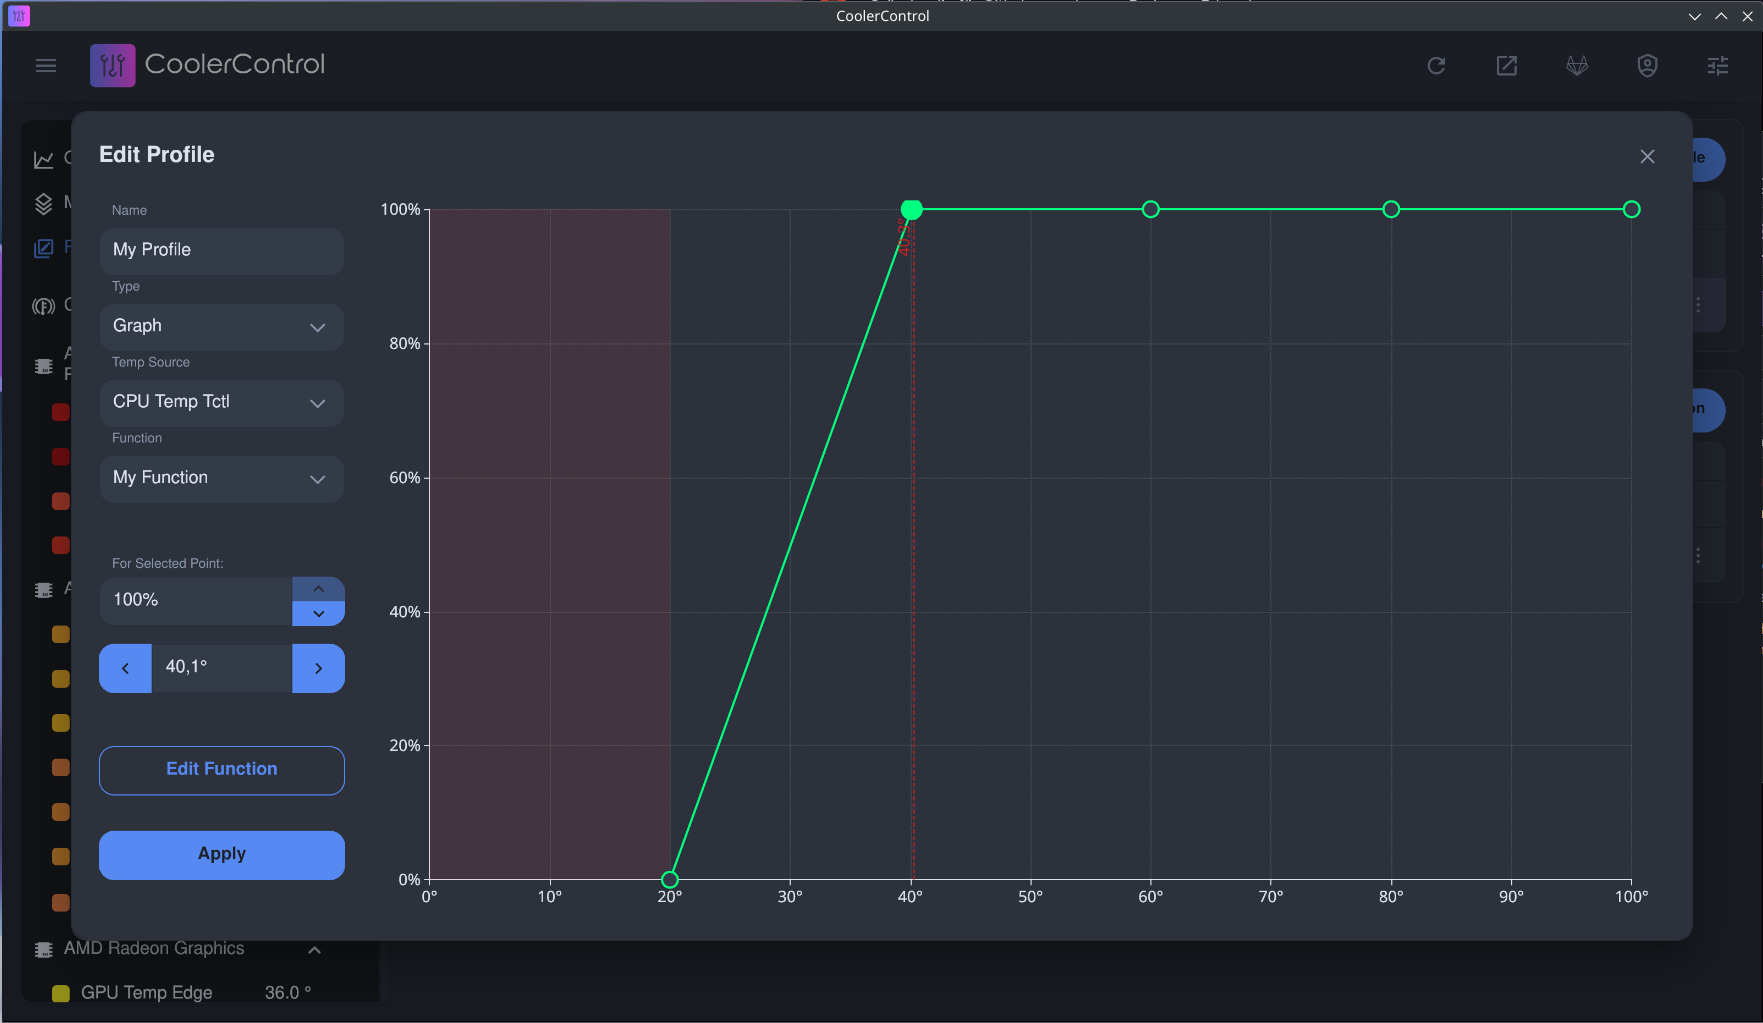
Task: Click the Name field My Profile
Action: click(222, 251)
